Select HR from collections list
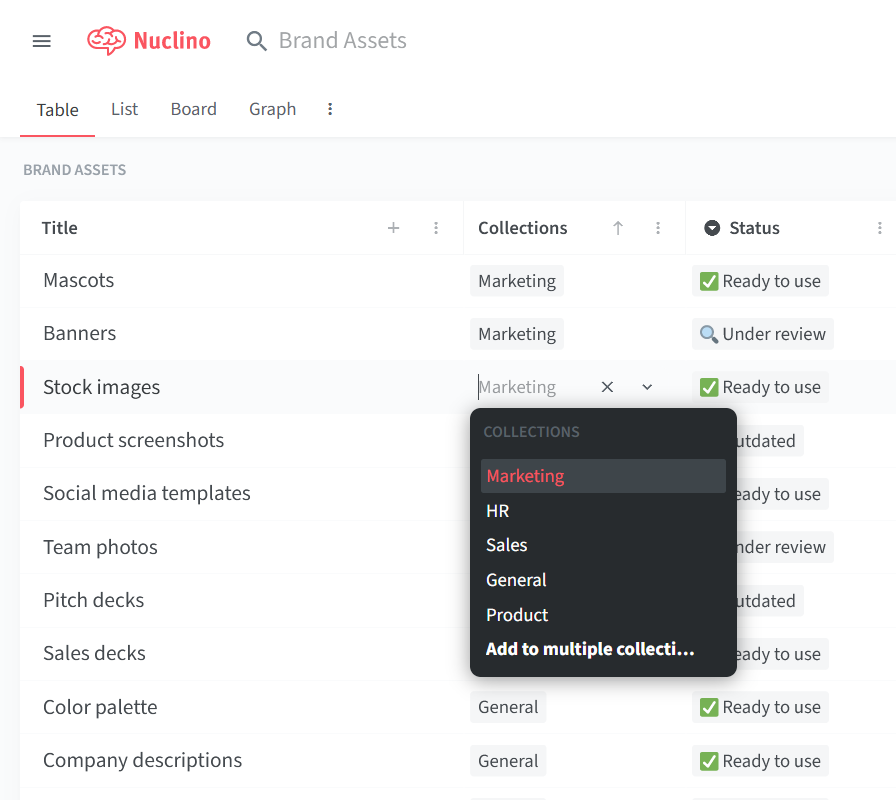Screen dimensions: 896x800 [498, 511]
